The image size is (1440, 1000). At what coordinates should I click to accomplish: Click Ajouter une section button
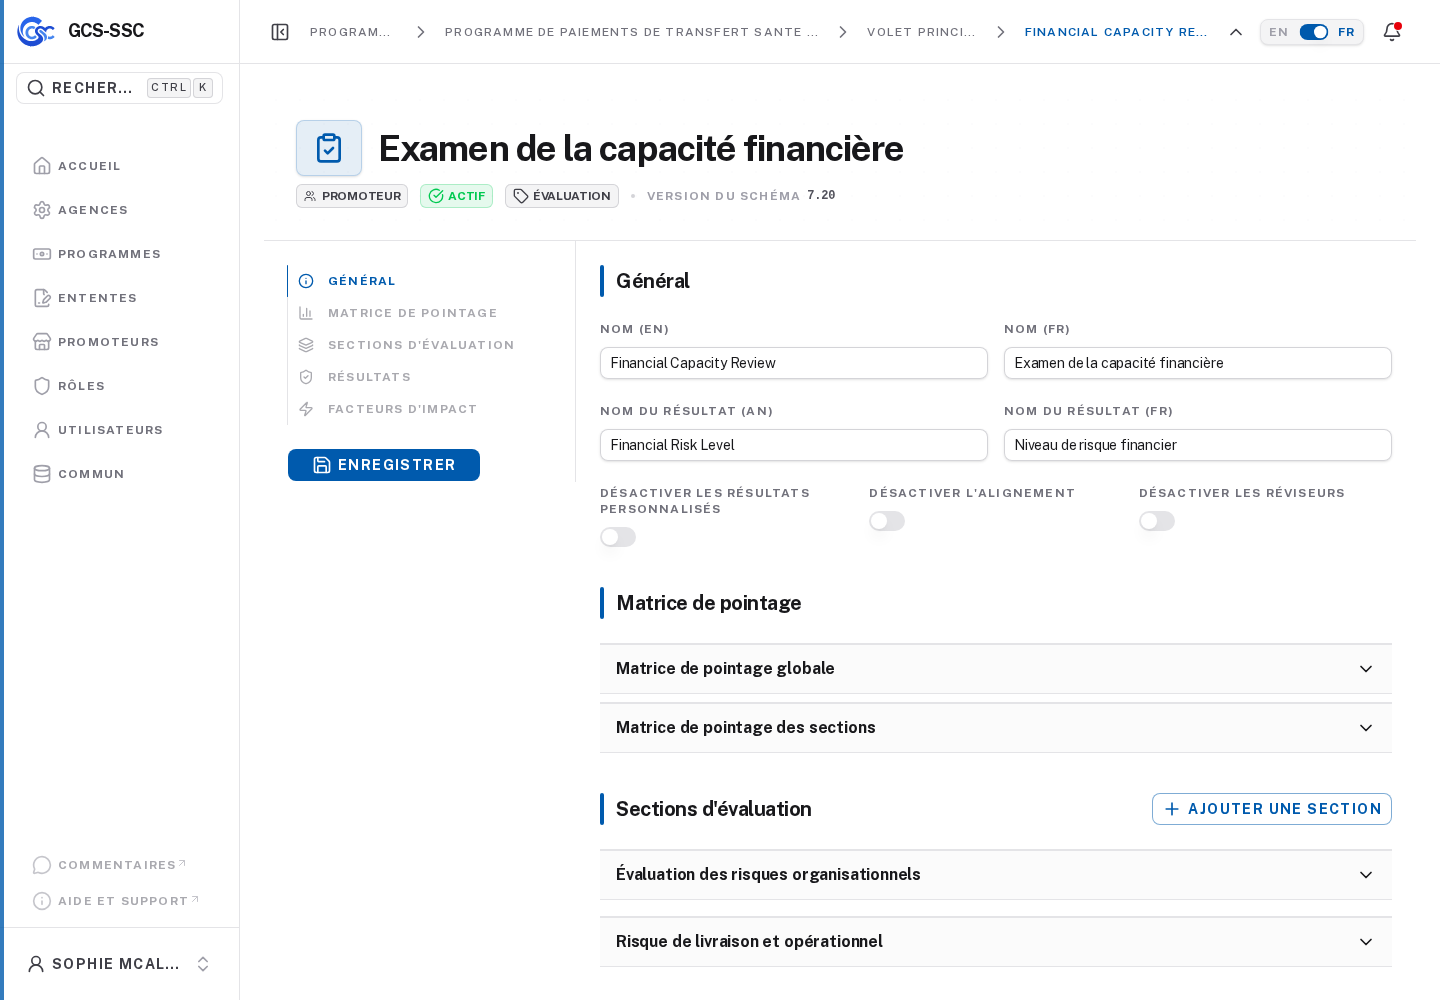pos(1272,809)
